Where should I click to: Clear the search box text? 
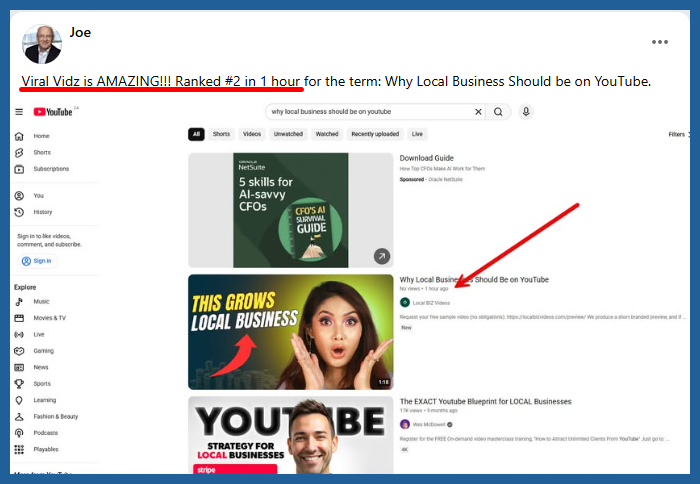click(477, 112)
